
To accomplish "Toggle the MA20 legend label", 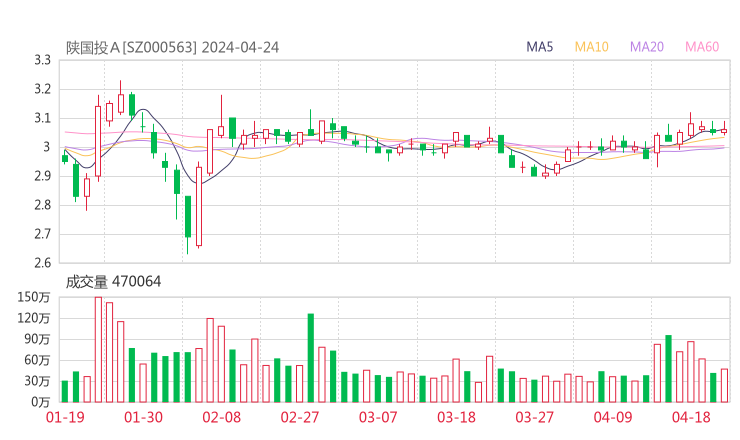I will pos(647,47).
